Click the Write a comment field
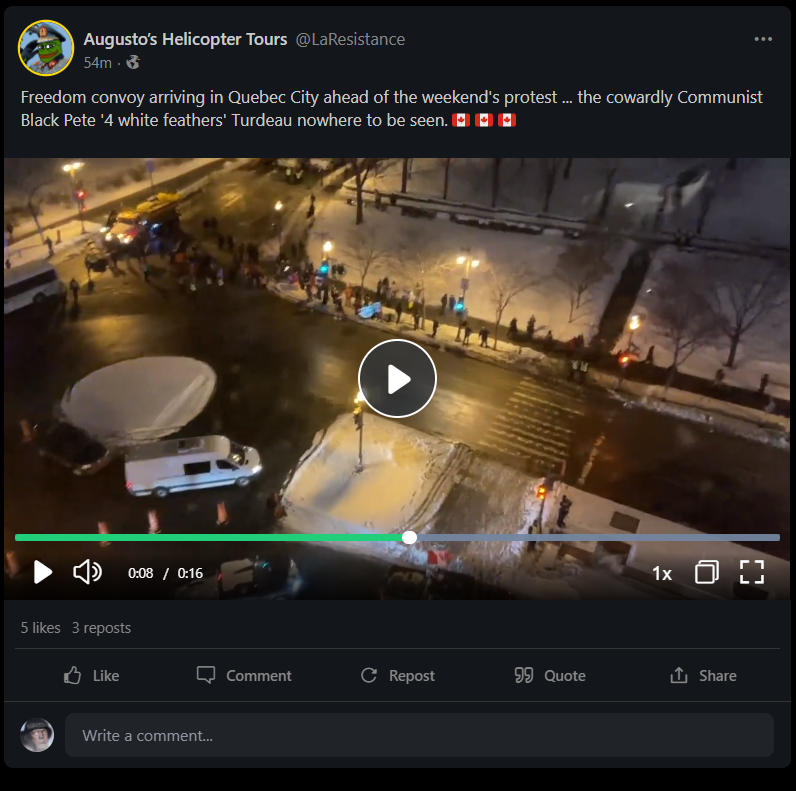Viewport: 796px width, 791px height. point(419,735)
